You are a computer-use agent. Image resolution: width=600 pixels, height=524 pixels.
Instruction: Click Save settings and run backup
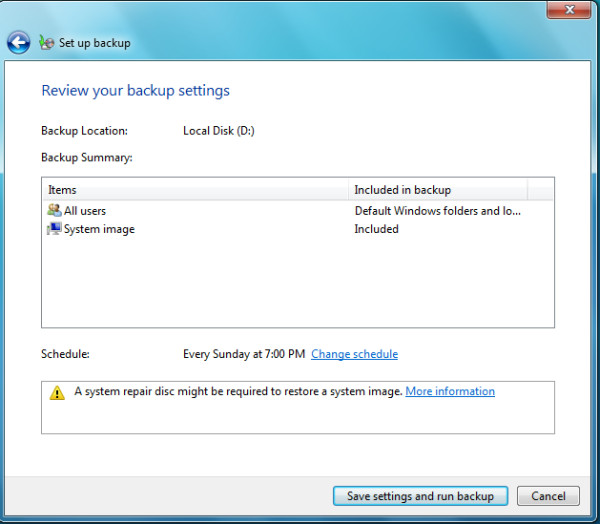[x=420, y=496]
